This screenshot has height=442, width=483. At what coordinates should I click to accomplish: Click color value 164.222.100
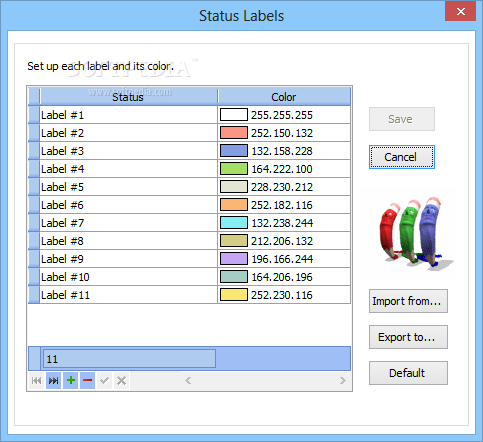pos(282,169)
